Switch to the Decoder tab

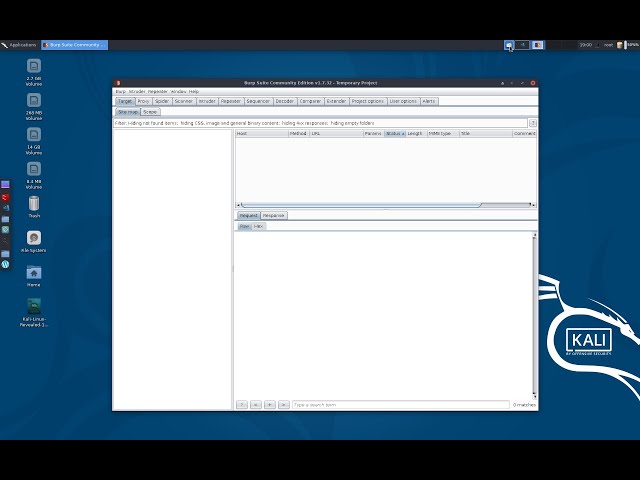[284, 101]
